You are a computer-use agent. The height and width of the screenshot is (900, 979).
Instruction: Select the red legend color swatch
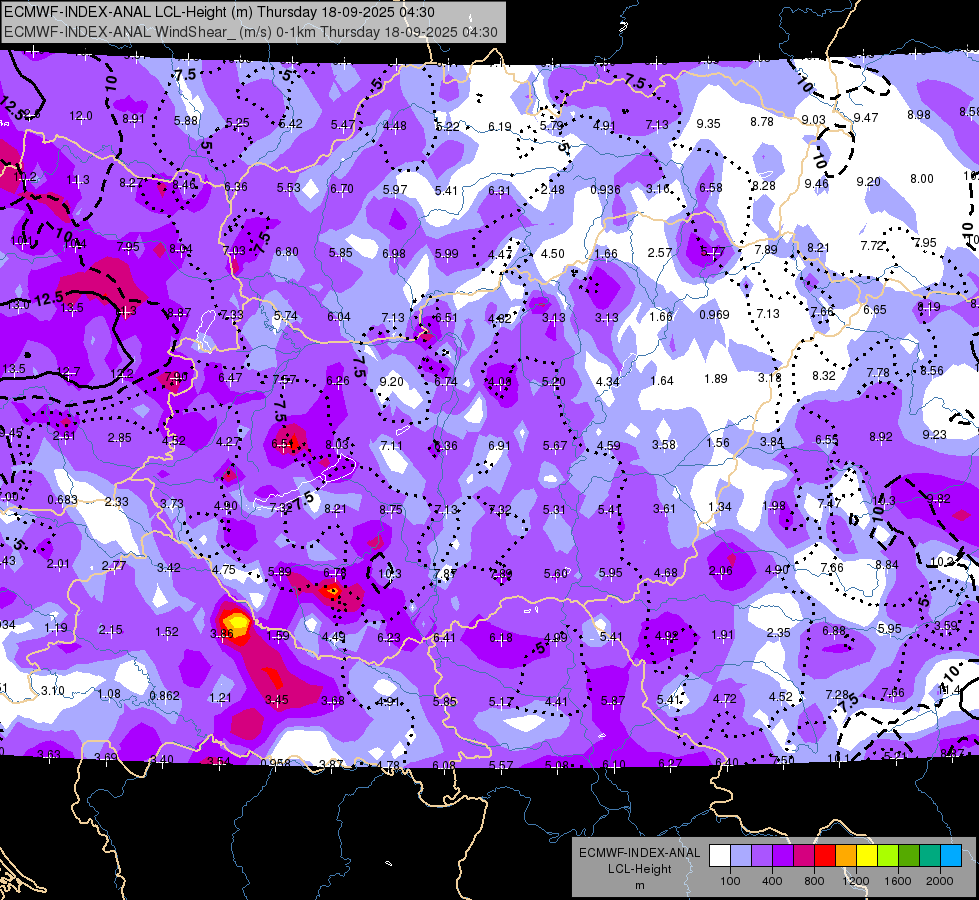[825, 856]
